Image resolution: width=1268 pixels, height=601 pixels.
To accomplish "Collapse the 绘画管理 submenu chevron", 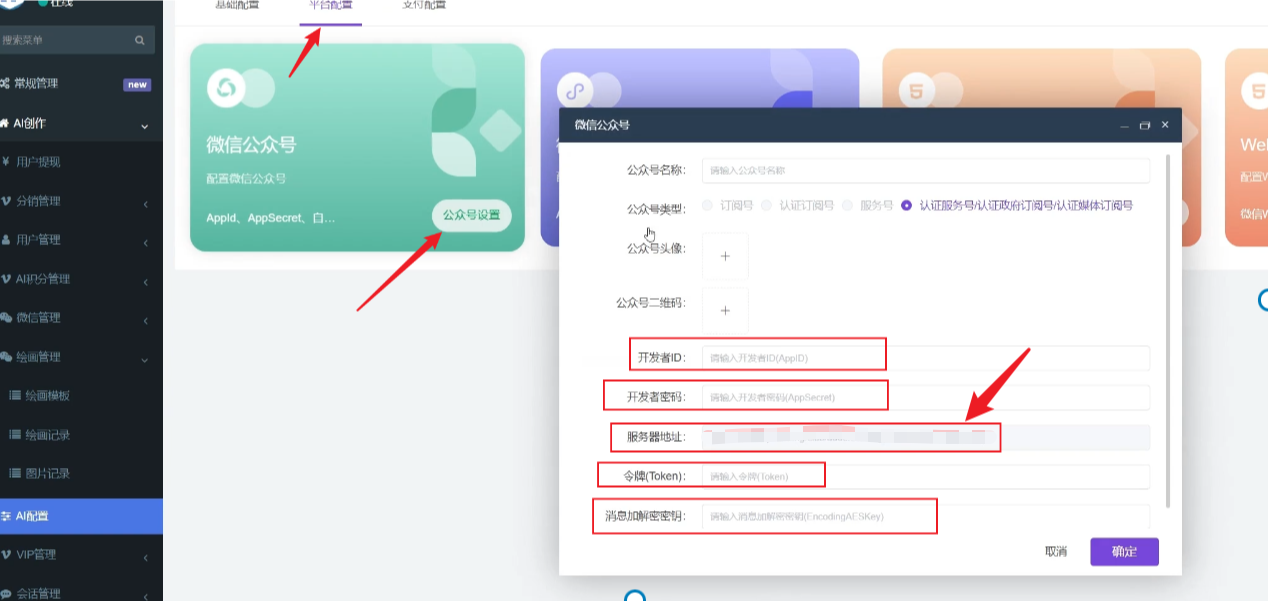I will click(x=145, y=360).
